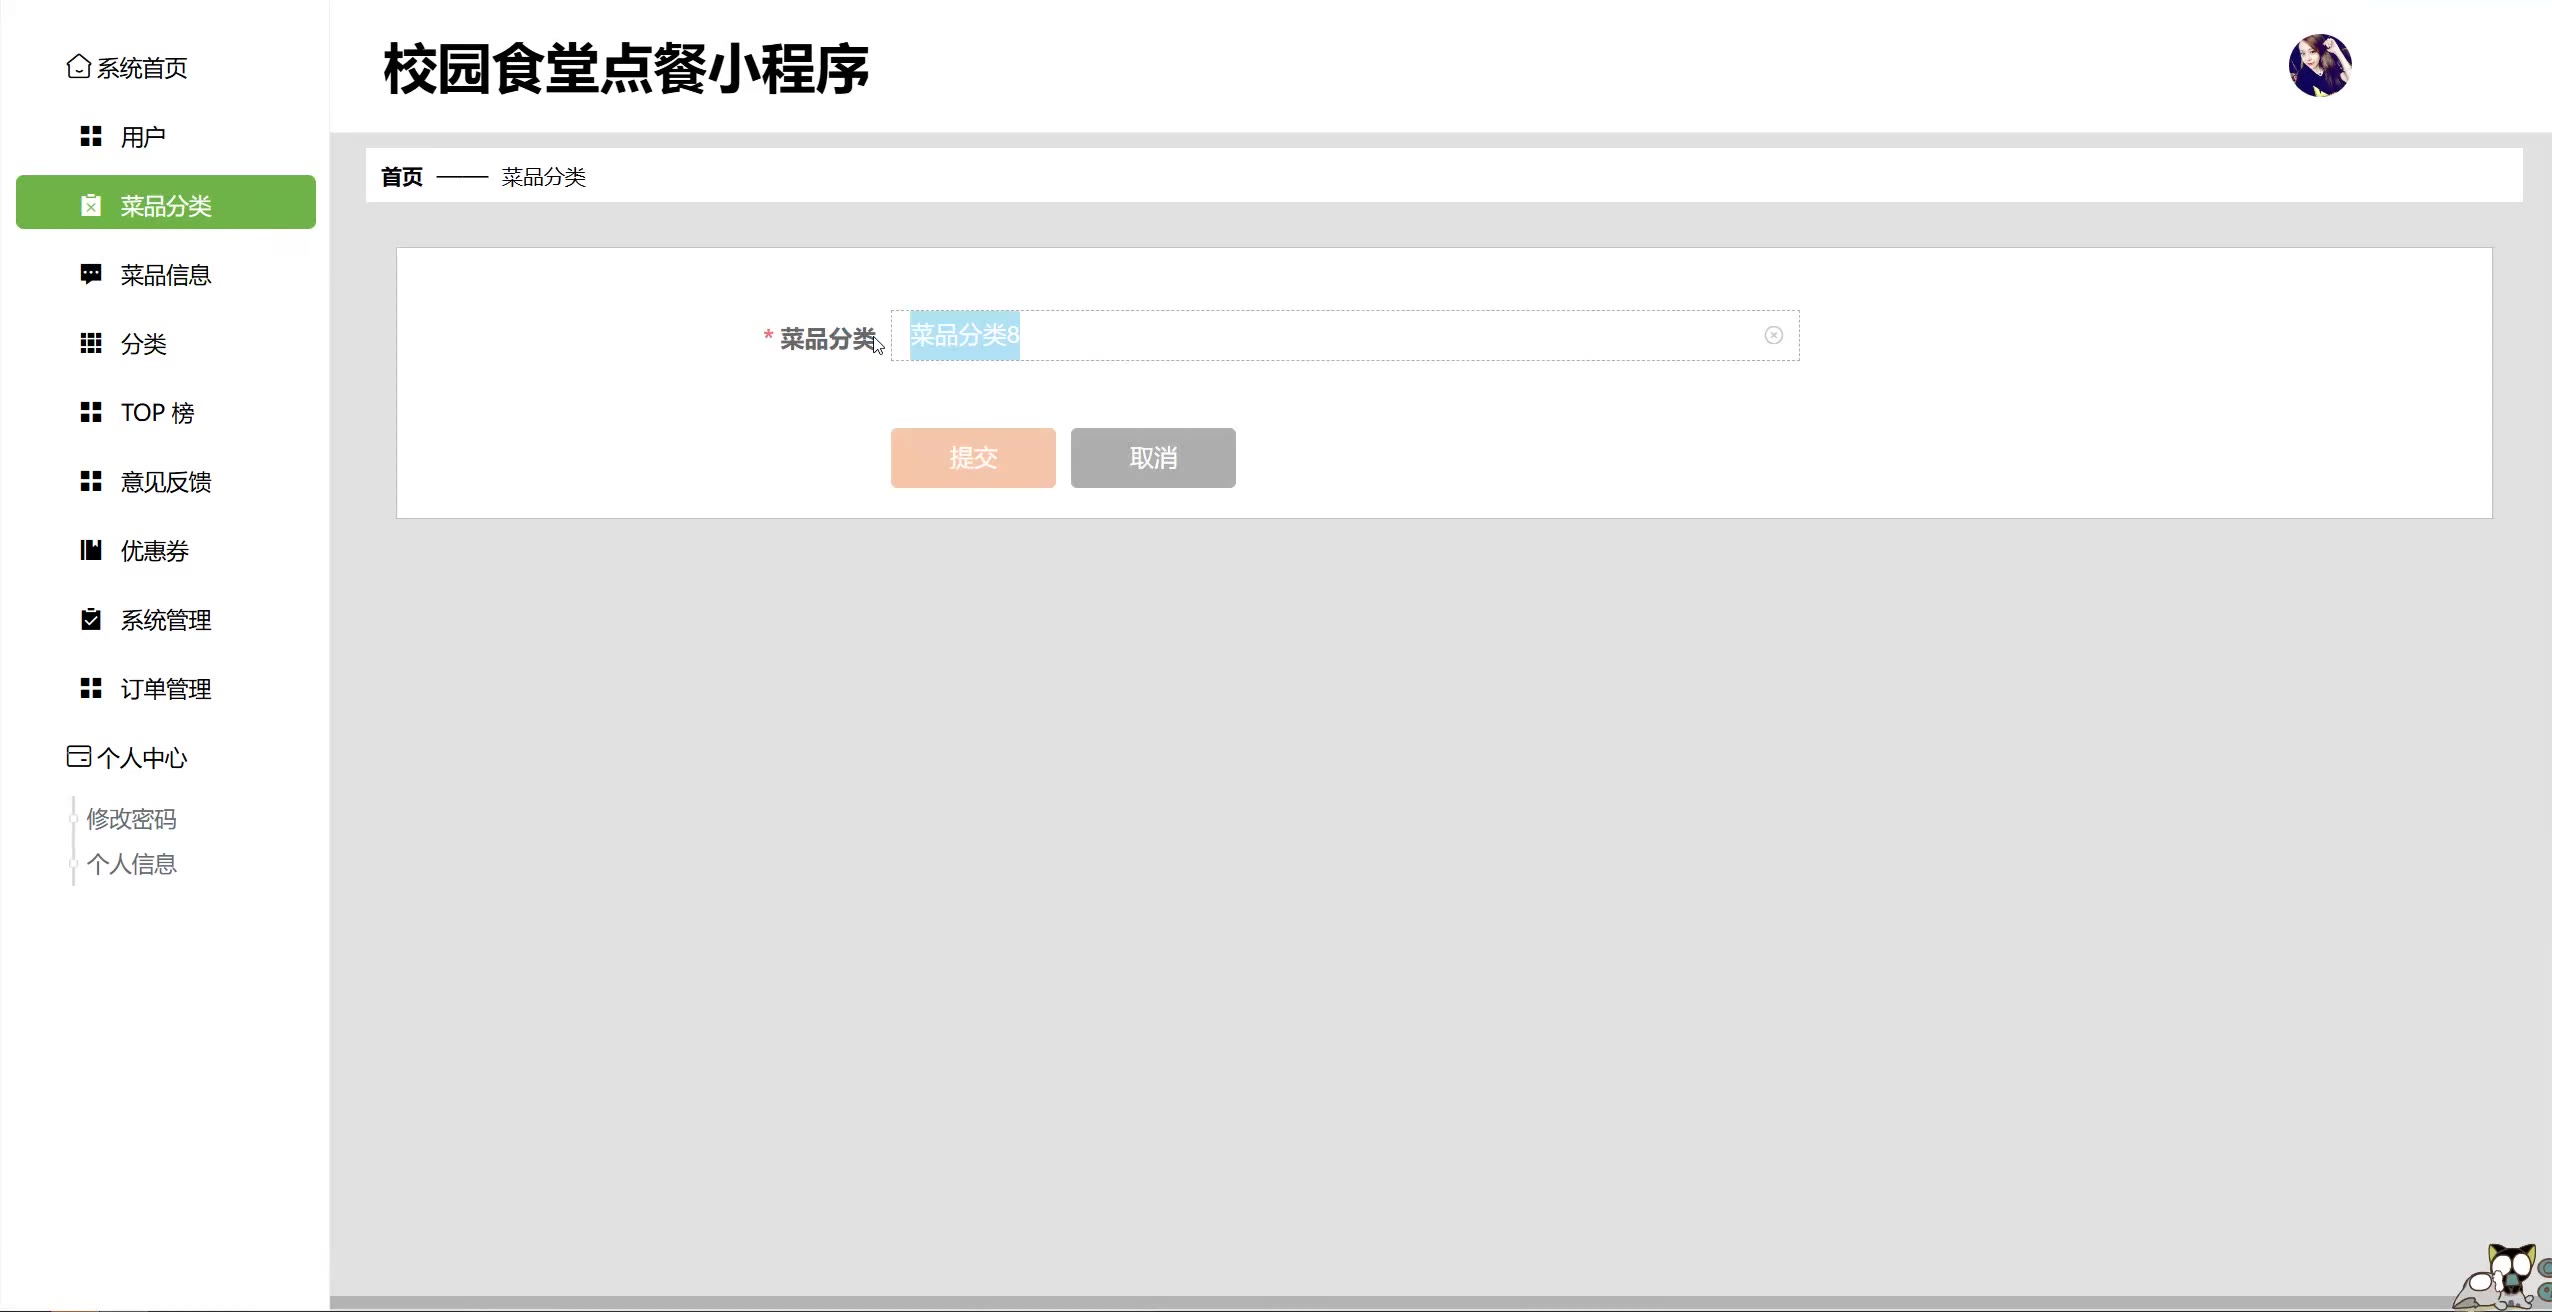This screenshot has width=2552, height=1312.
Task: Click the coupon icon next to 优惠券
Action: point(91,550)
